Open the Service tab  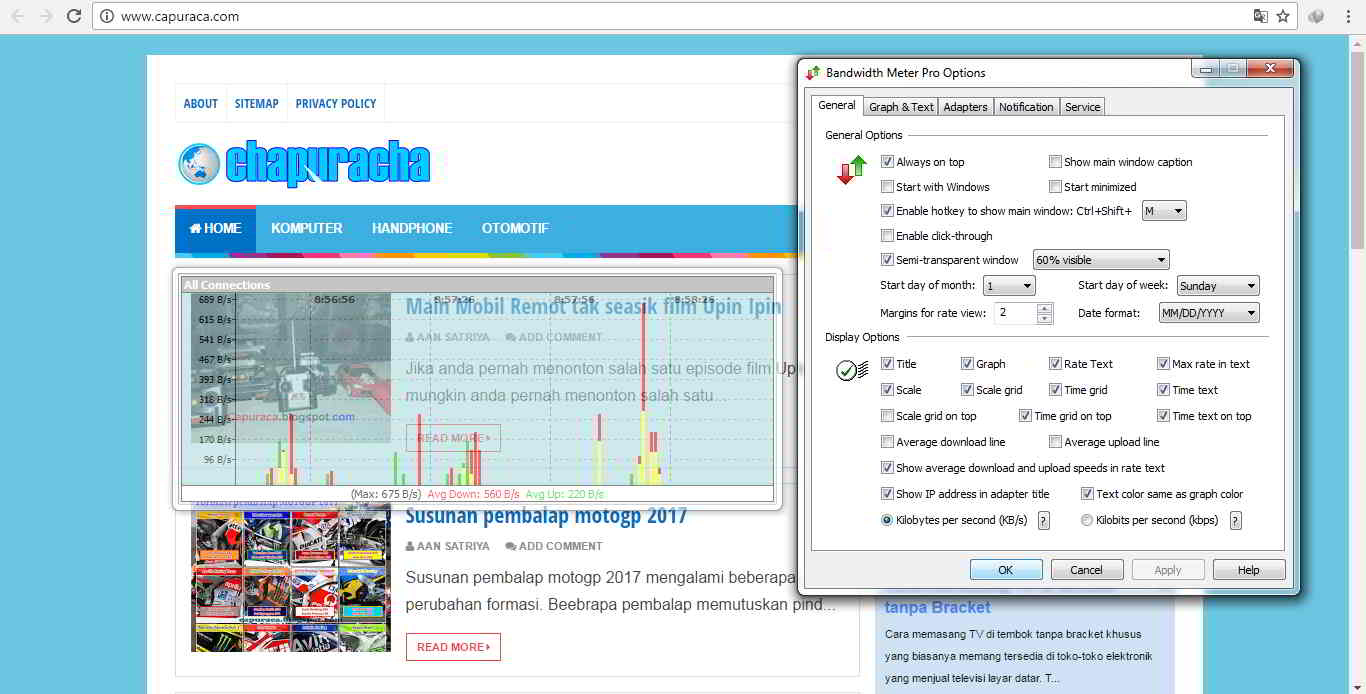click(1082, 107)
